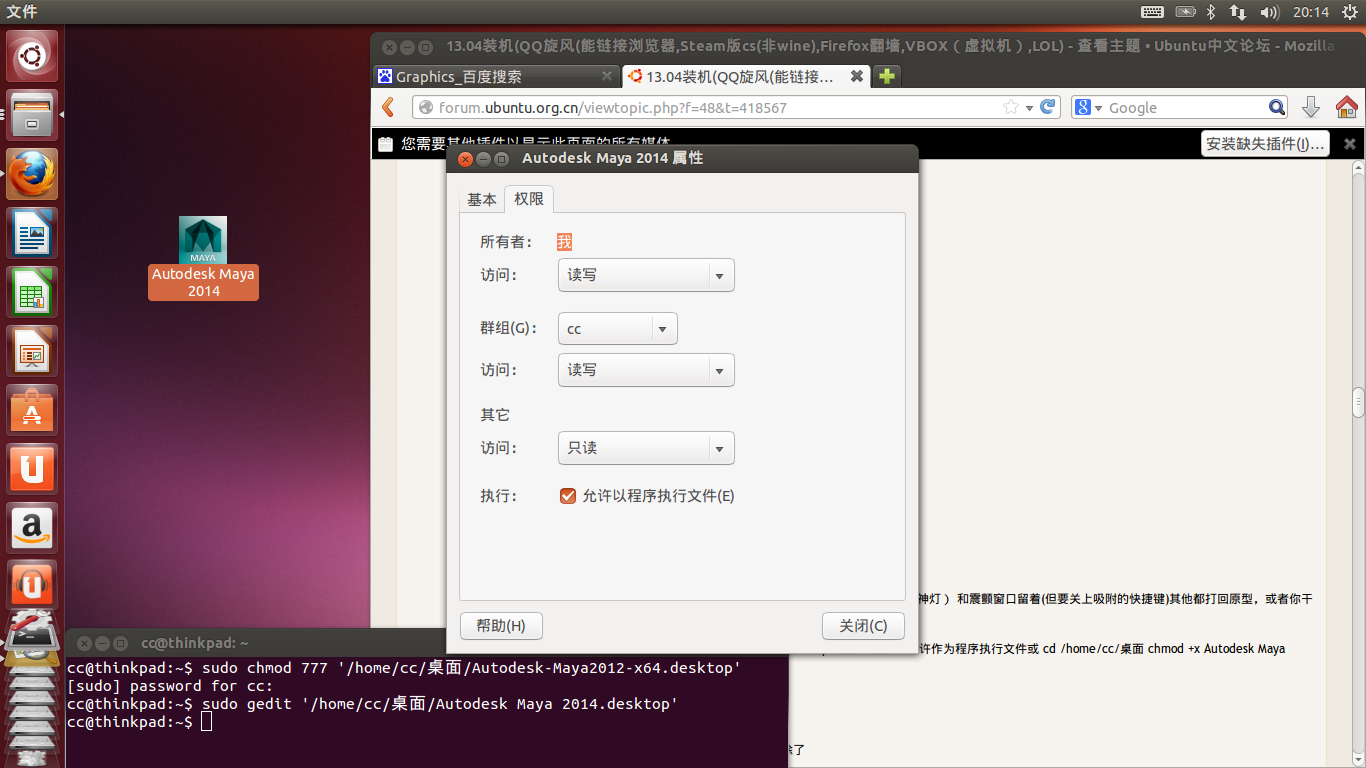Close the 13.04装机 Firefox tab
This screenshot has width=1366, height=768.
[x=857, y=76]
